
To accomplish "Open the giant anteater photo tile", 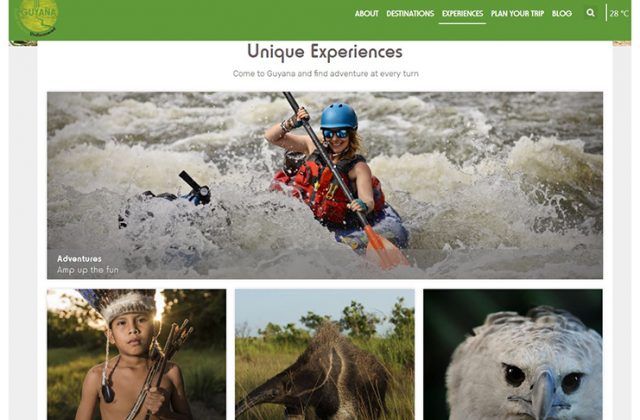I will coord(325,354).
